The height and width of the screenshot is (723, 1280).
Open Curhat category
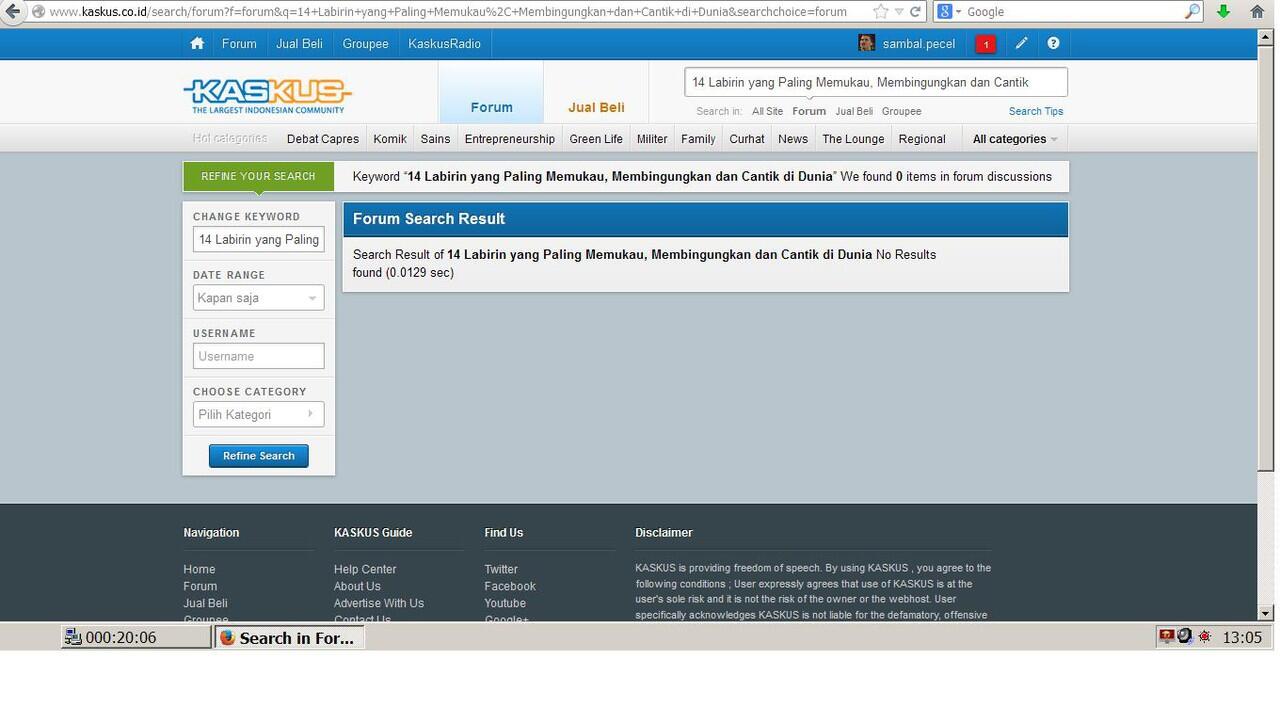pyautogui.click(x=747, y=139)
